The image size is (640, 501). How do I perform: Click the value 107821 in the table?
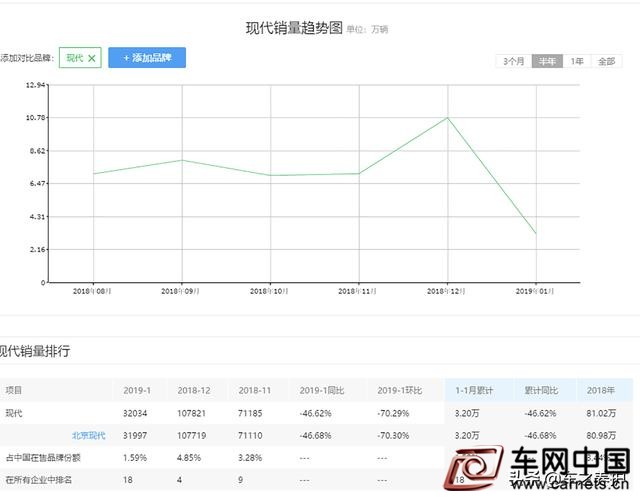[x=191, y=413]
